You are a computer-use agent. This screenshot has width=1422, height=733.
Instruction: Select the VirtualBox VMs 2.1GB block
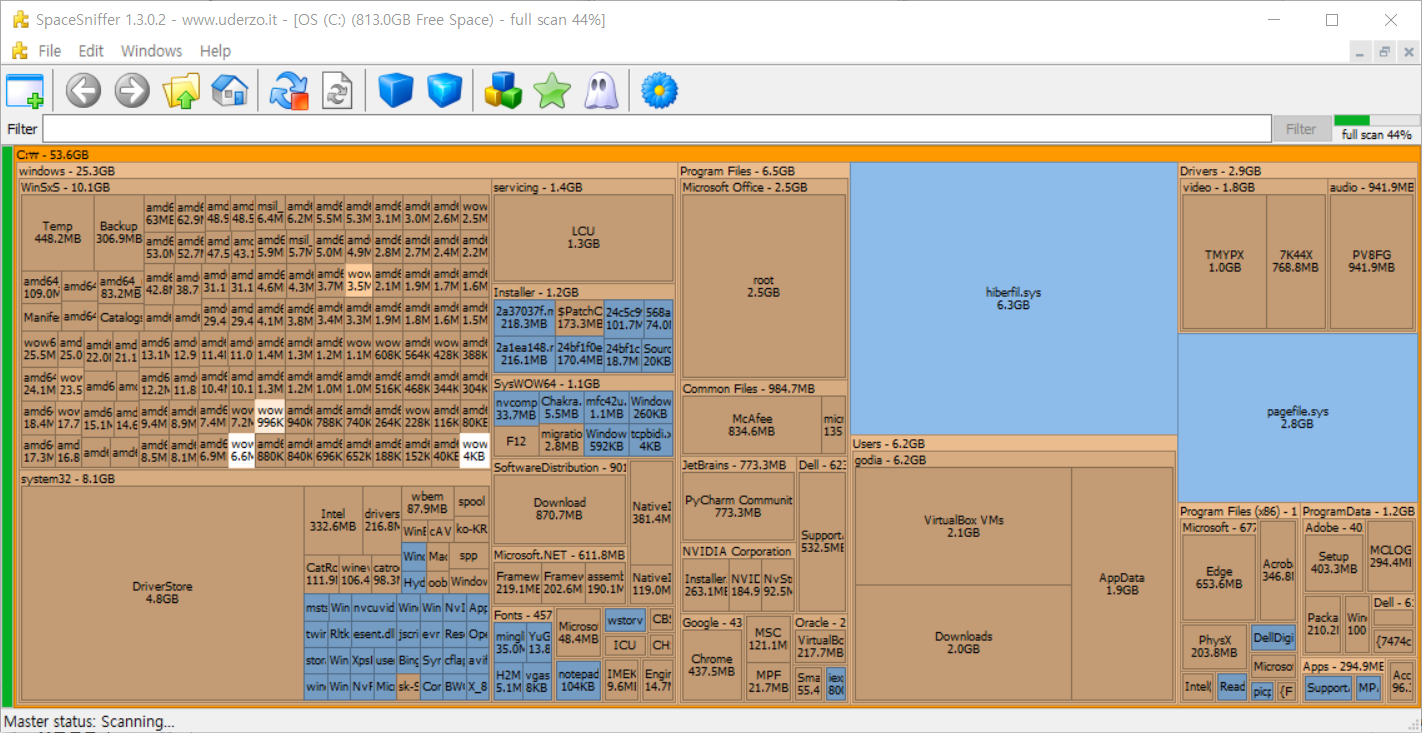point(963,526)
